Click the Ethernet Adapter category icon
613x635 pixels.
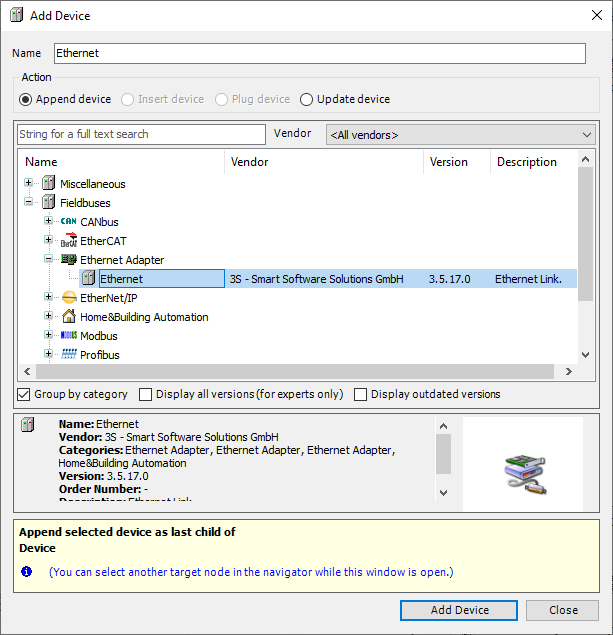click(x=68, y=260)
